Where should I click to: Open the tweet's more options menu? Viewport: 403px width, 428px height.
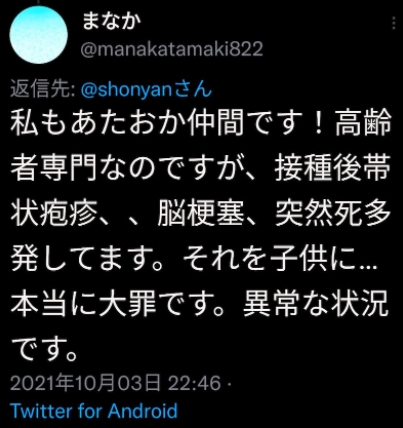pos(394,23)
